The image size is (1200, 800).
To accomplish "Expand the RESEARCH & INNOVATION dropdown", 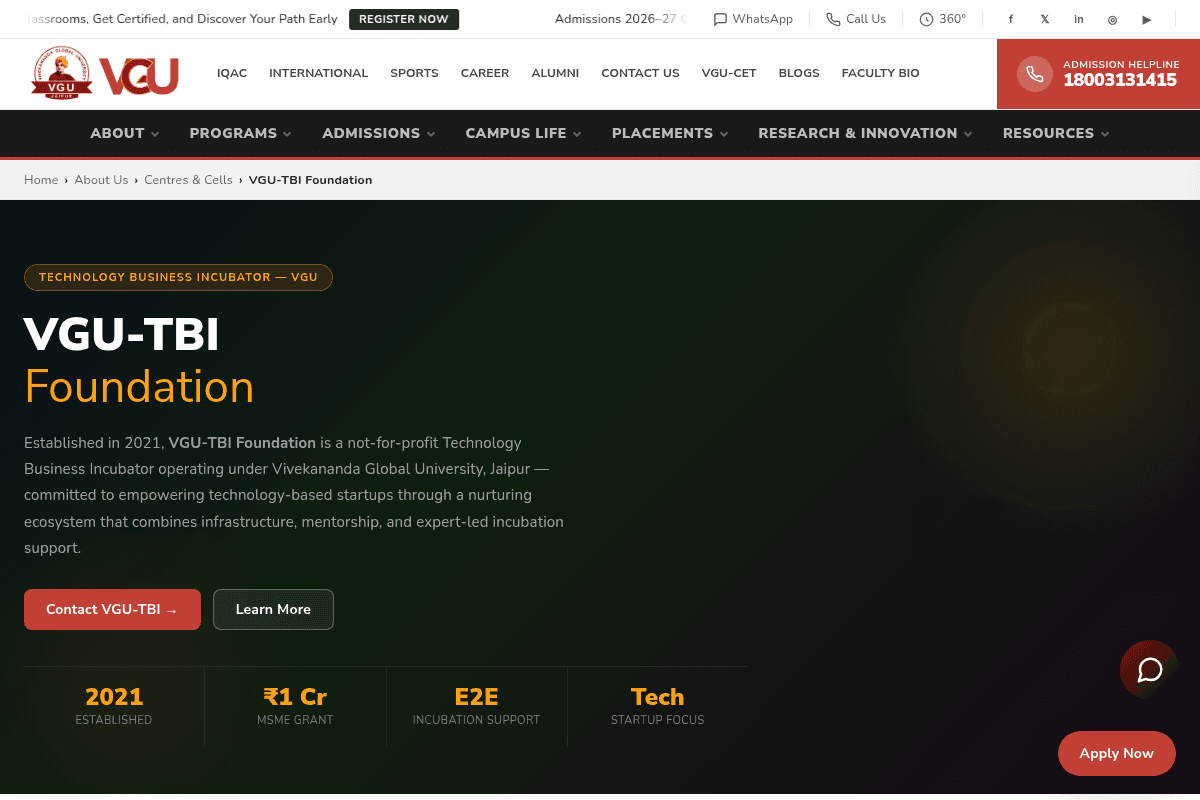I will pos(865,133).
